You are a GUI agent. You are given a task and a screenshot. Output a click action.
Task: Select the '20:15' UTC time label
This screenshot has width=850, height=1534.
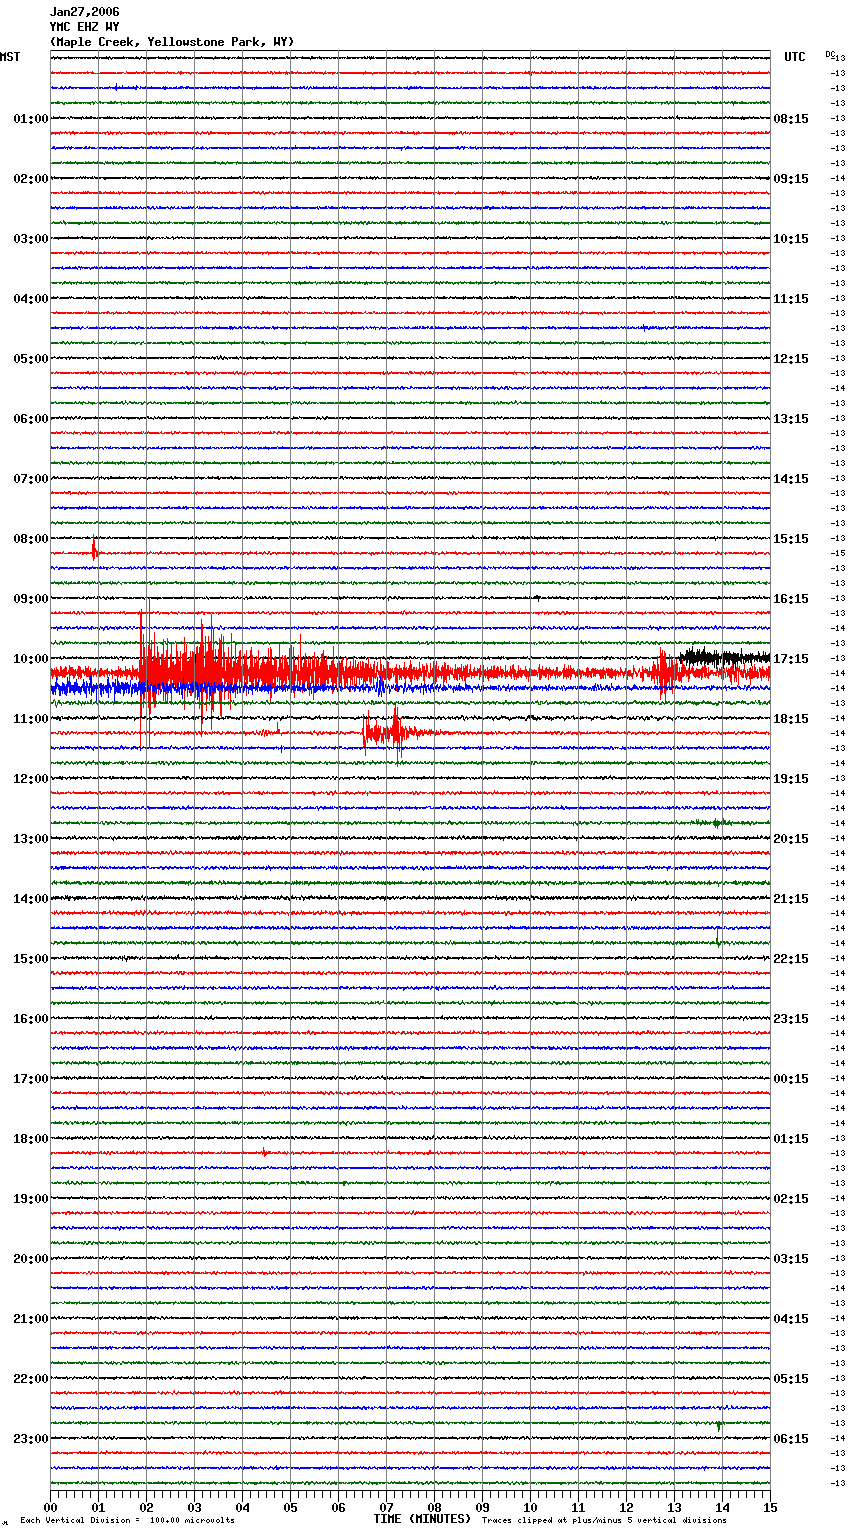[x=791, y=839]
